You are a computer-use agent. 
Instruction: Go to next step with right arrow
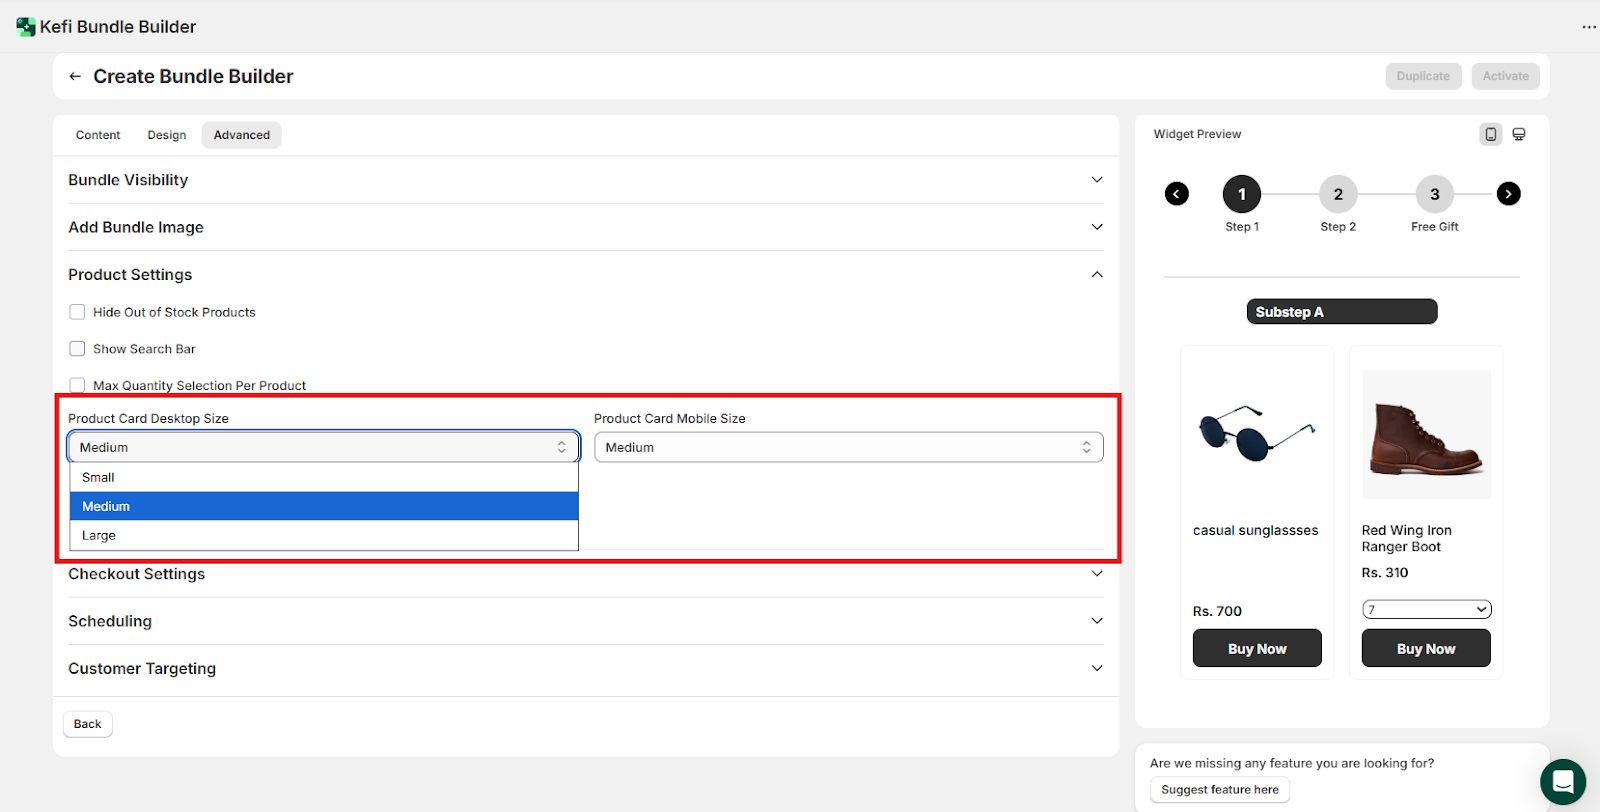1508,194
